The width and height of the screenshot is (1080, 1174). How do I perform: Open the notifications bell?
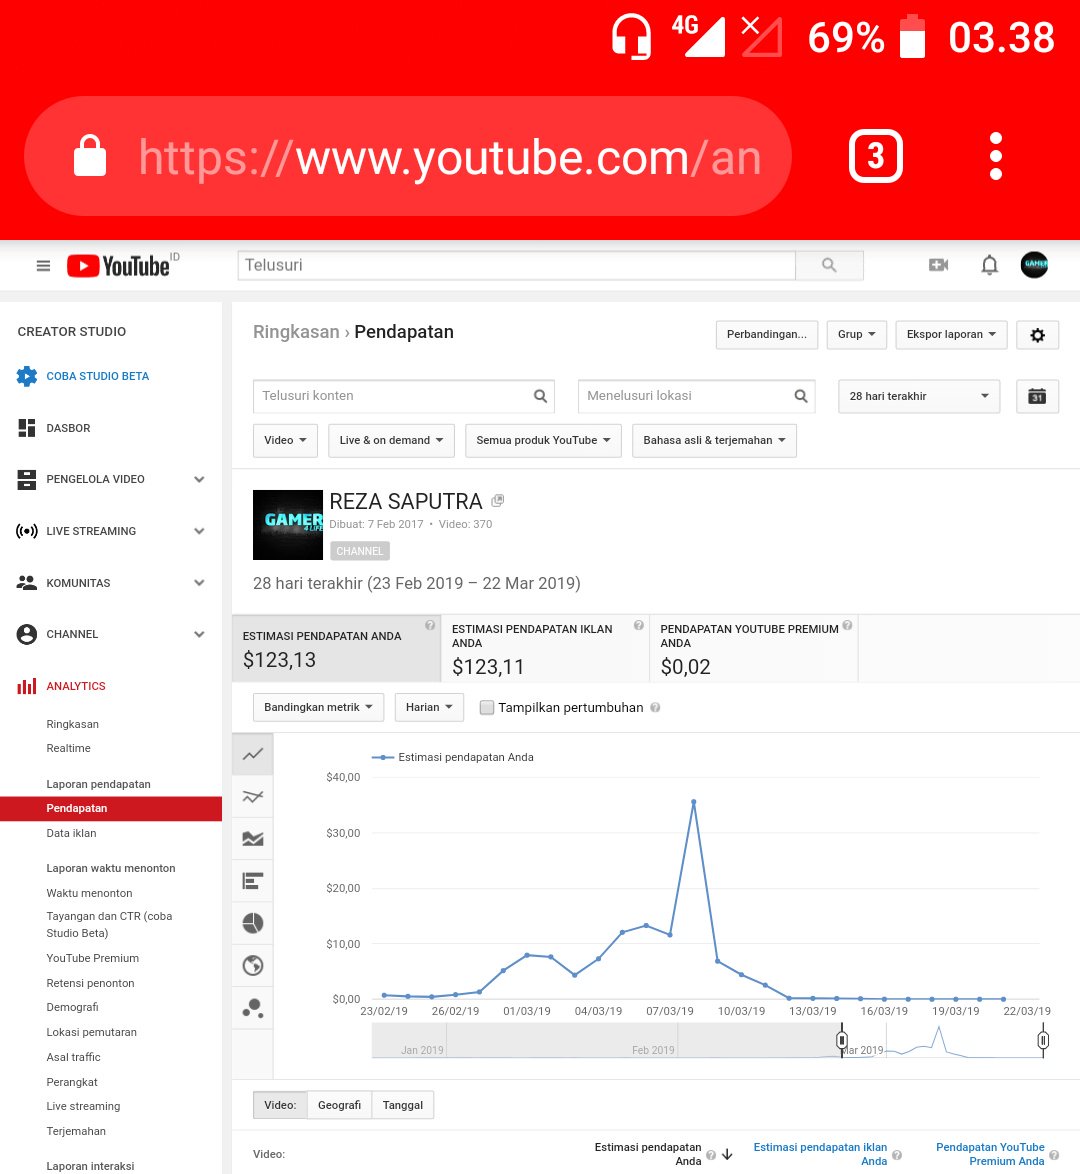click(989, 265)
